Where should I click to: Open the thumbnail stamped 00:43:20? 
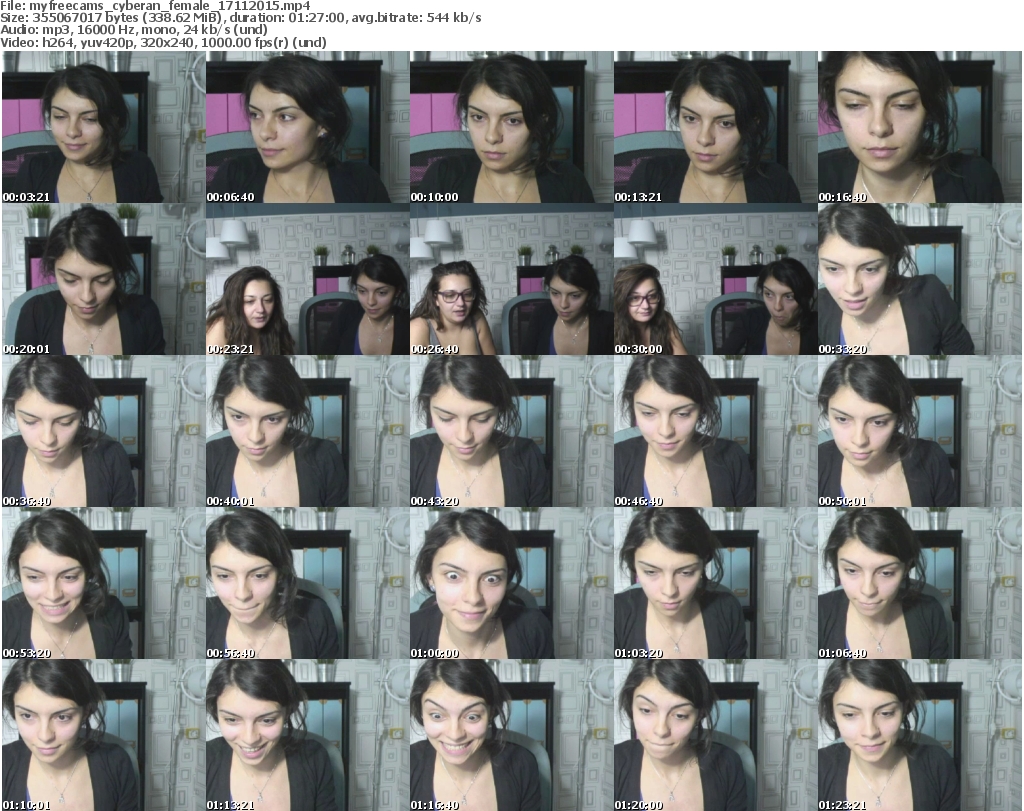point(511,432)
